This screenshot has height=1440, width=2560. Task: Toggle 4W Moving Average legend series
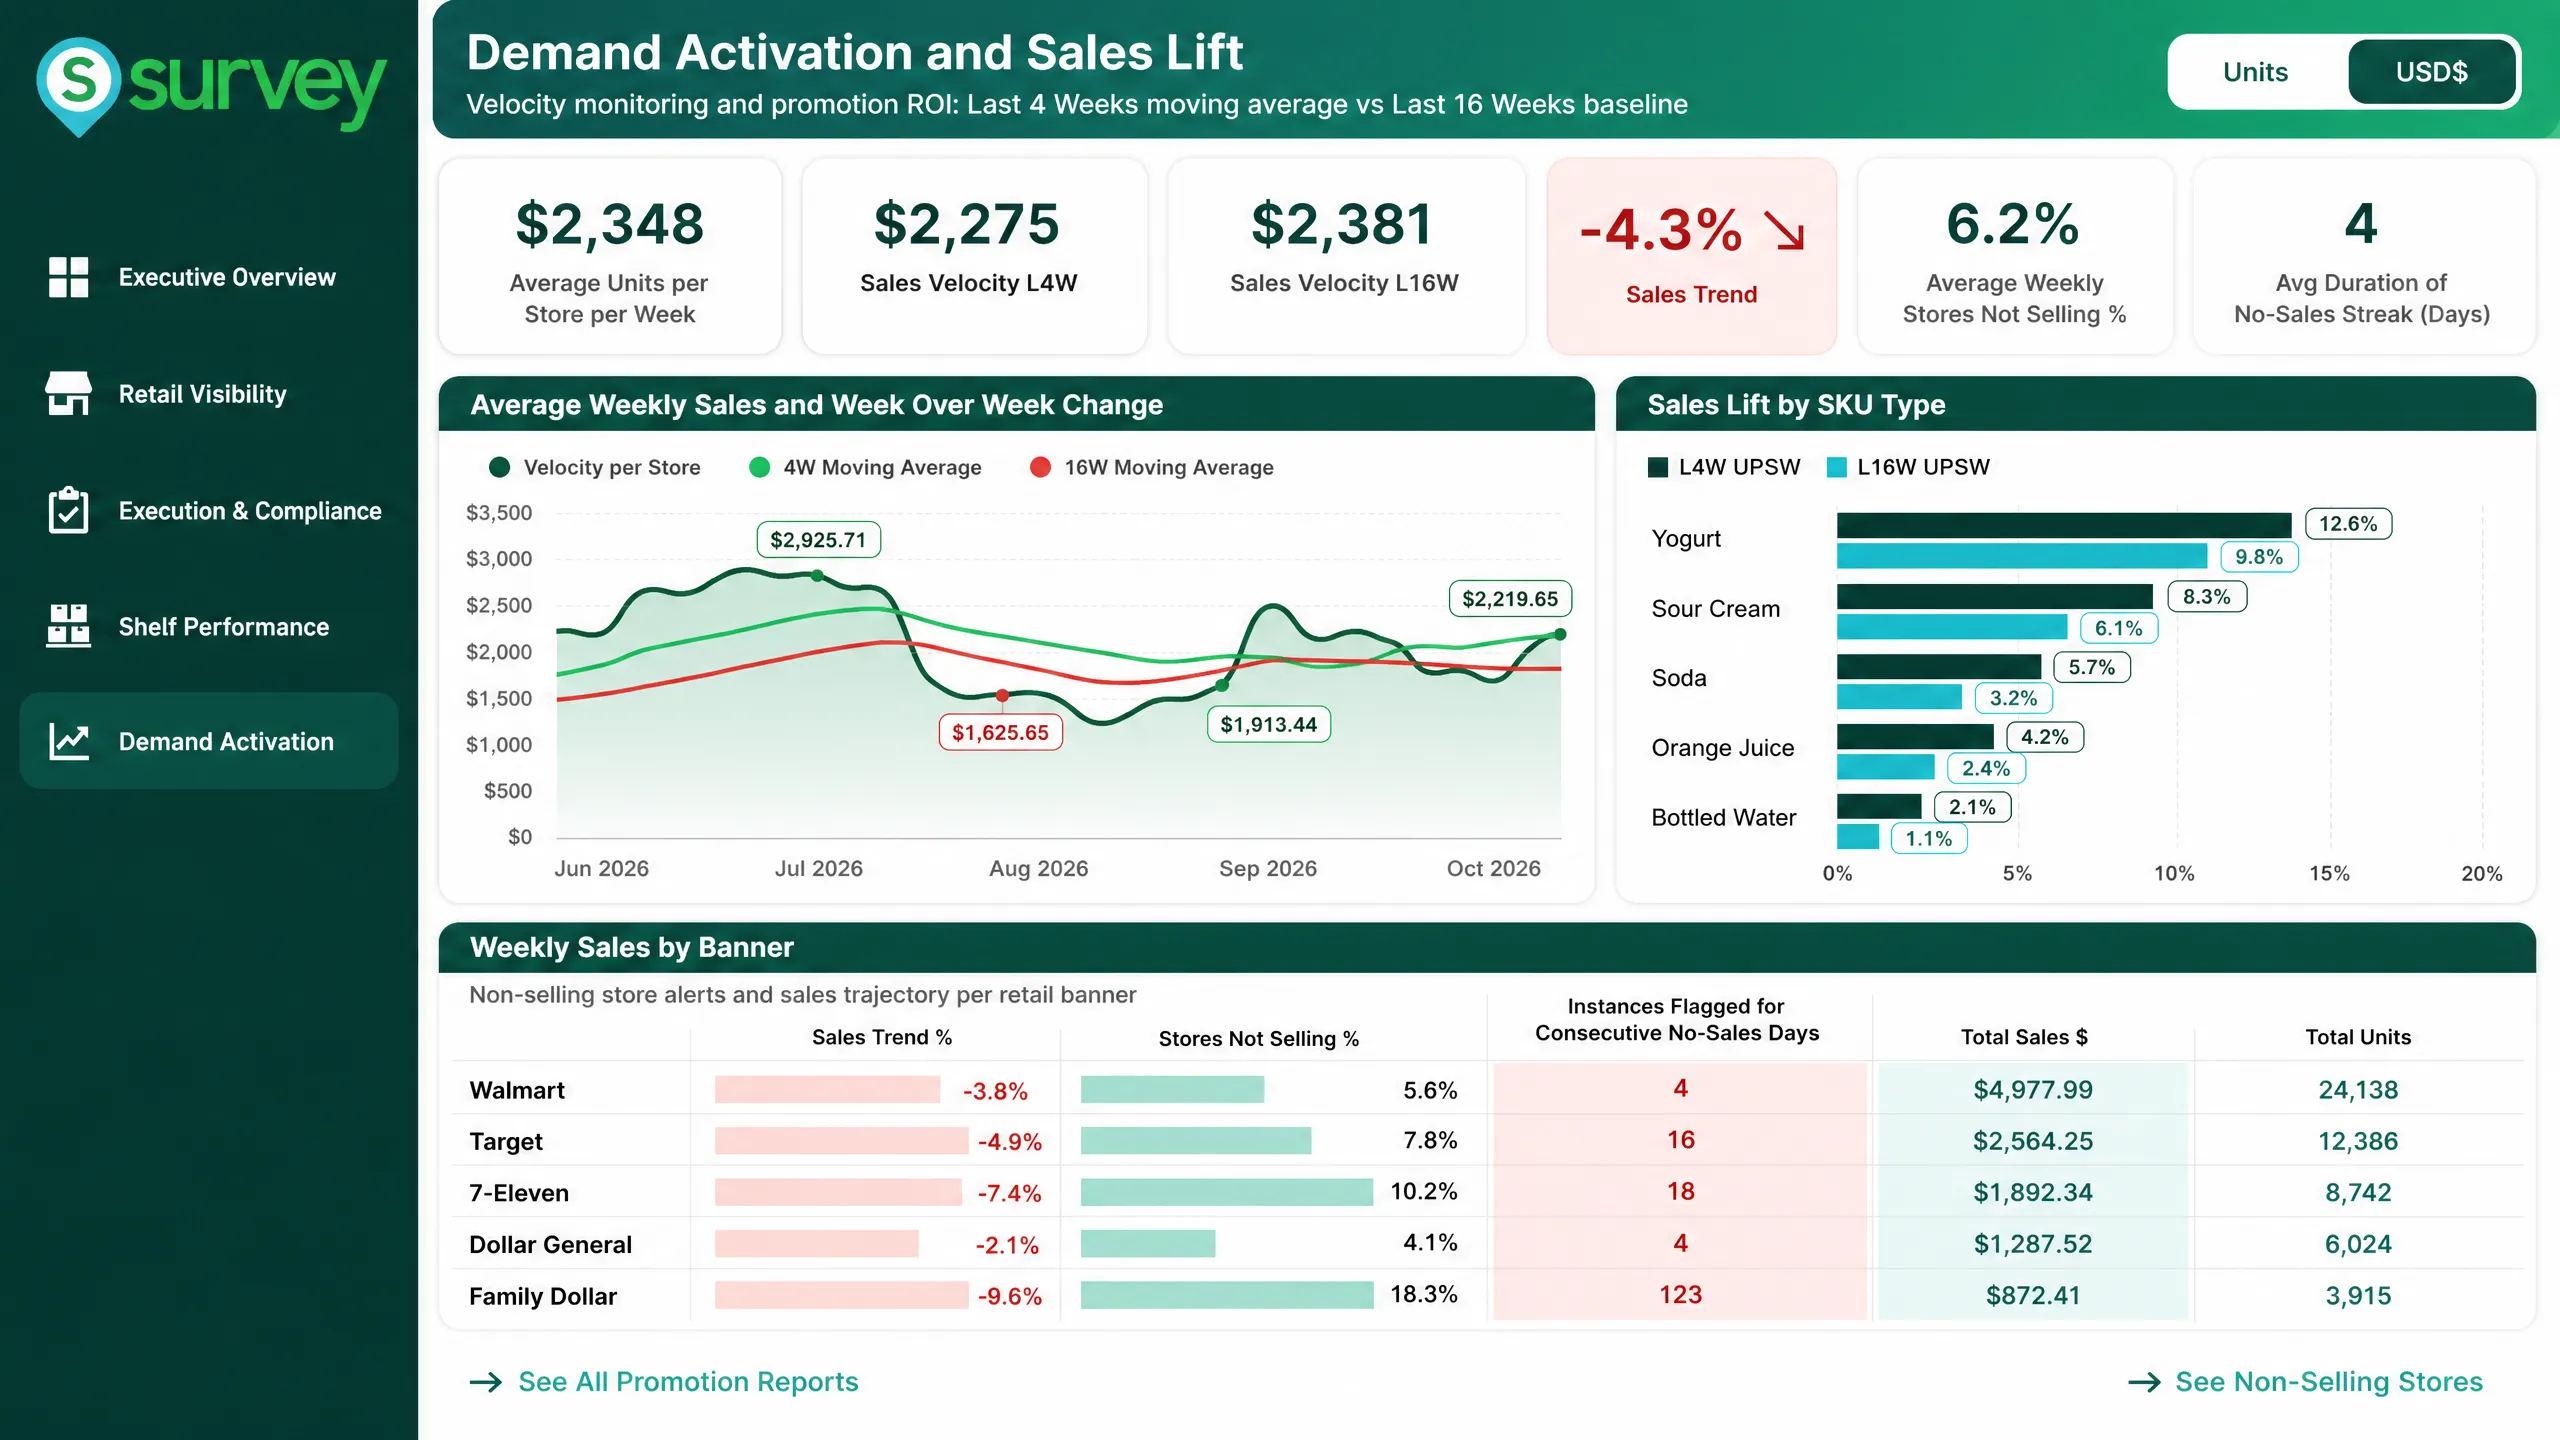click(866, 467)
